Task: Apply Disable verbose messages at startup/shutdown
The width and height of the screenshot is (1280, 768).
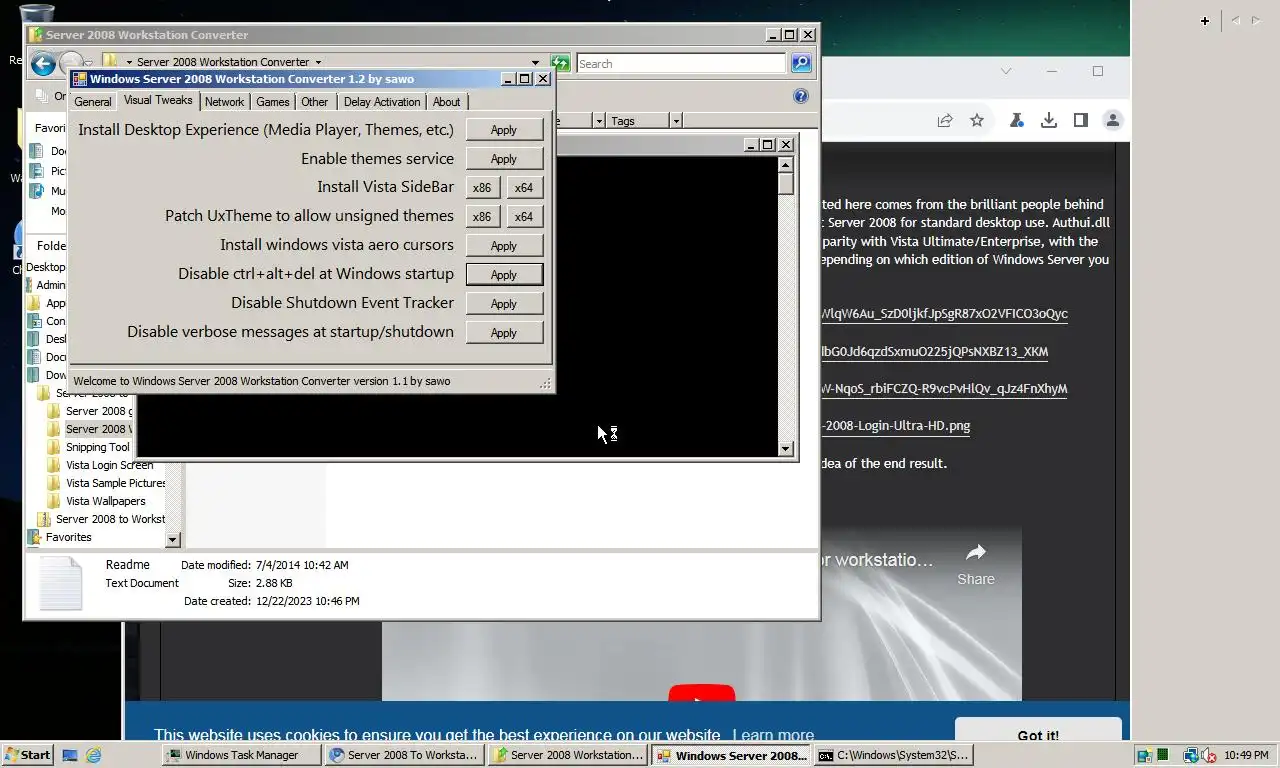Action: click(x=504, y=333)
